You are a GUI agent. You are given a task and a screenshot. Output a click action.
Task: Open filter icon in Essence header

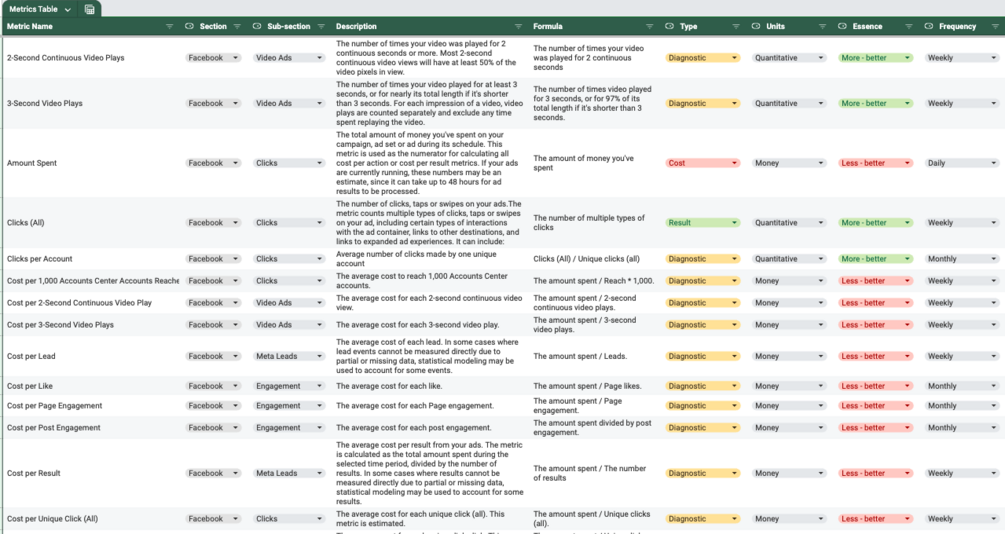(908, 26)
